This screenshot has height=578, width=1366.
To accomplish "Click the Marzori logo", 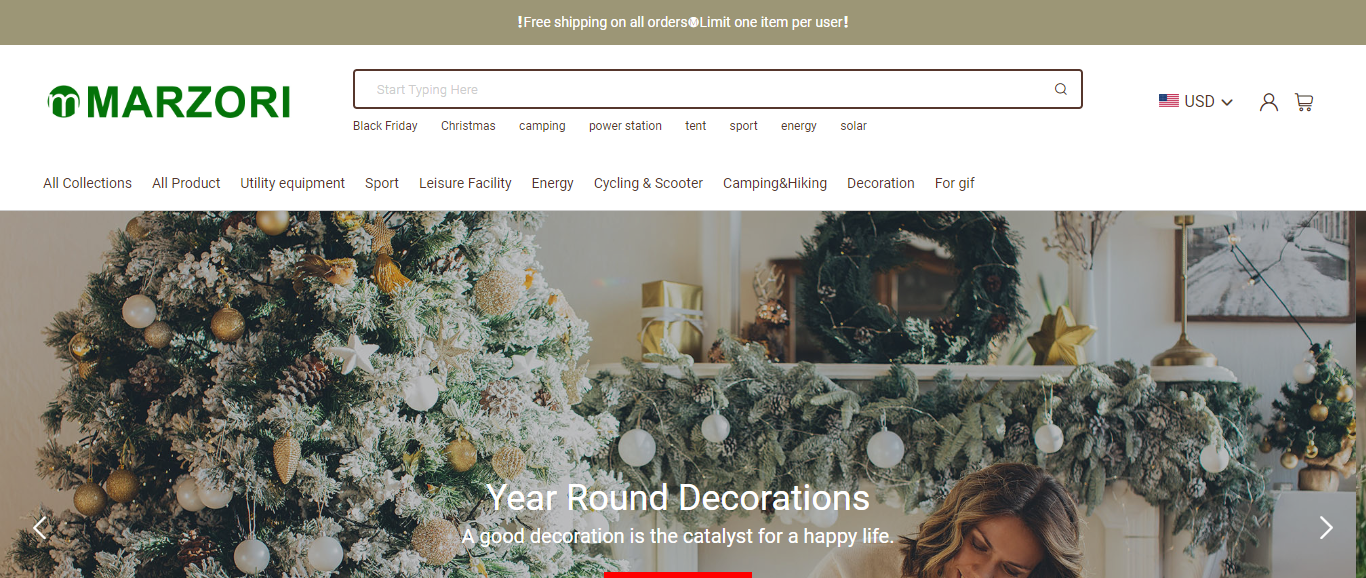I will click(169, 102).
